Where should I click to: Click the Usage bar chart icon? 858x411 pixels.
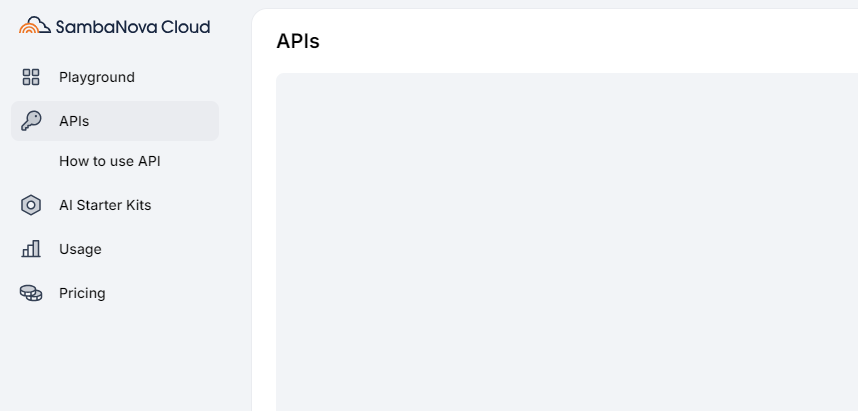31,249
